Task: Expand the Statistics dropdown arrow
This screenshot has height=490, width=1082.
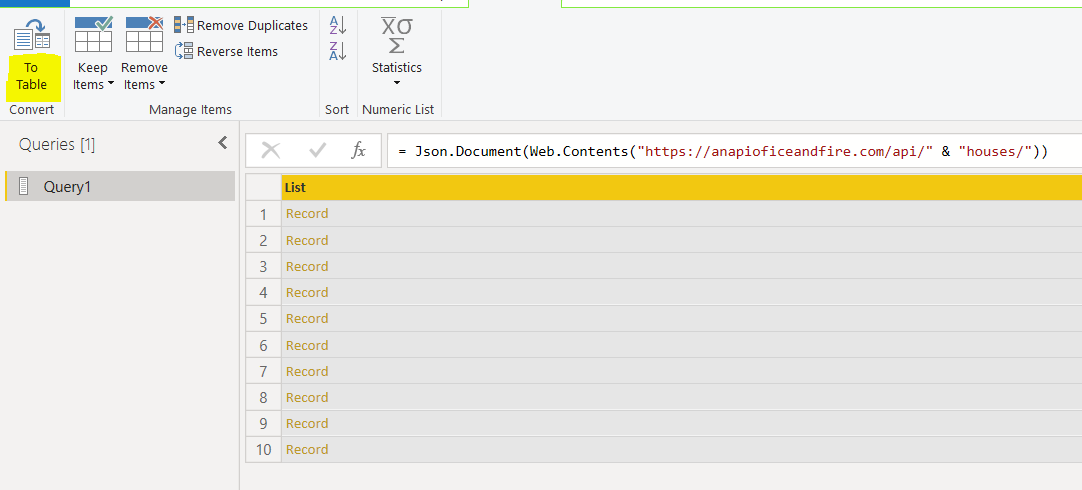Action: click(x=397, y=84)
